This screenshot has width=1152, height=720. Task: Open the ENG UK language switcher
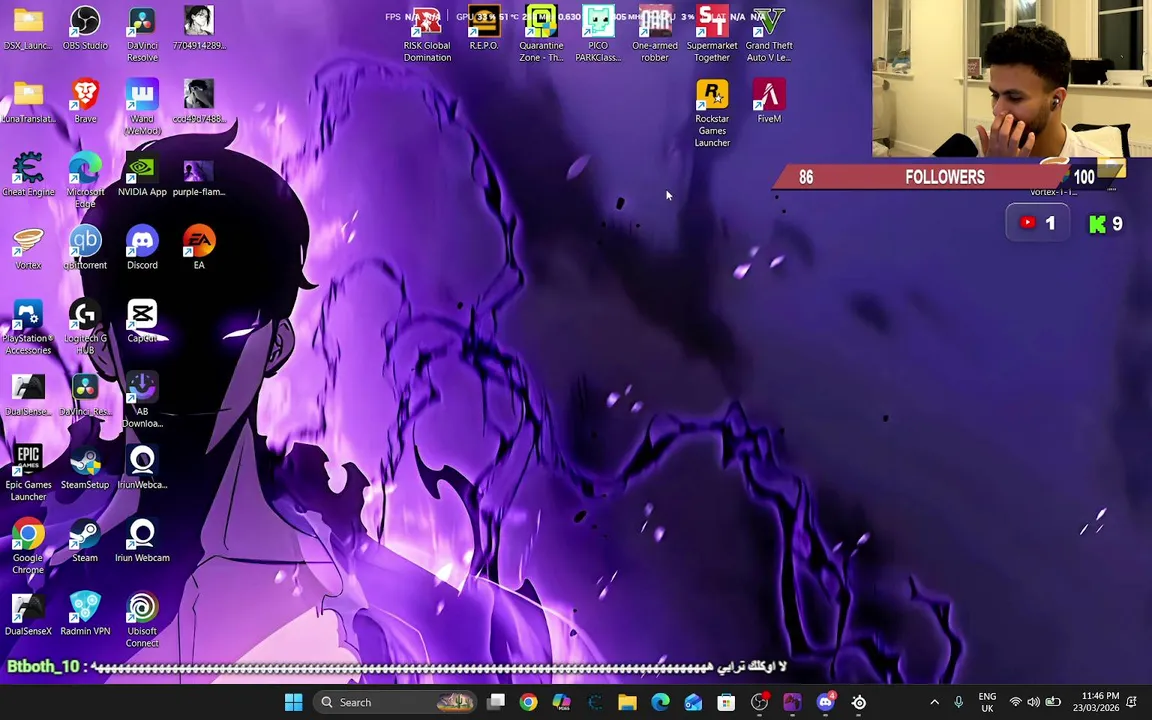click(987, 702)
